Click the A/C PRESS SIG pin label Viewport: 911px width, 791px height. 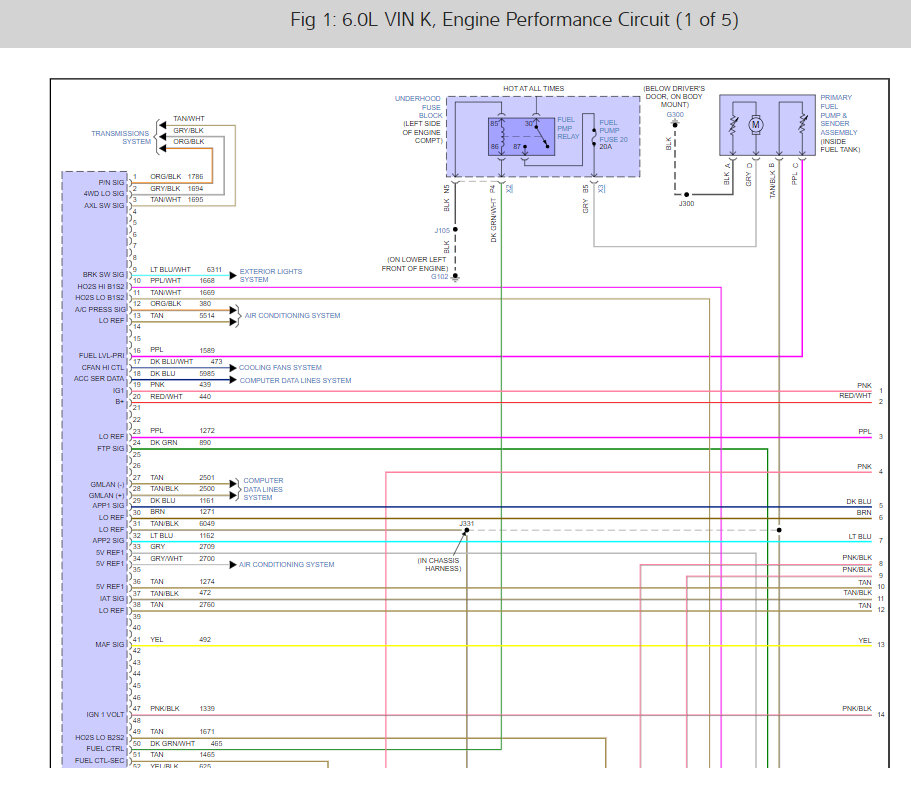pyautogui.click(x=101, y=310)
